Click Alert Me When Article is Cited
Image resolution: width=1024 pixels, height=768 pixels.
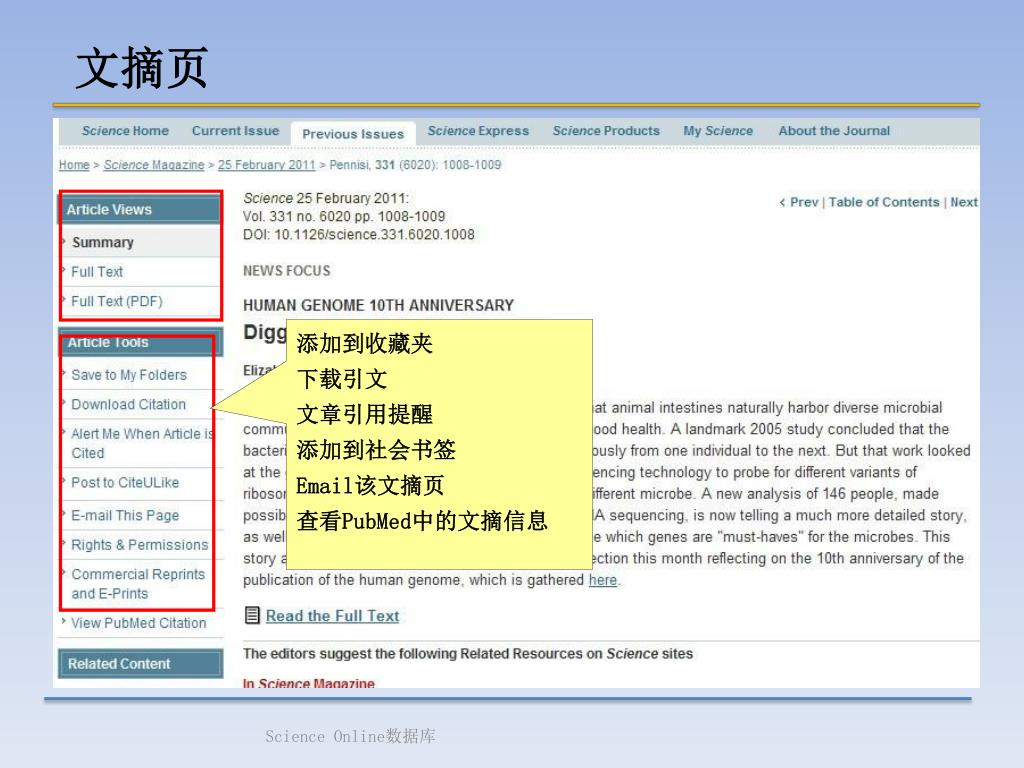click(142, 443)
